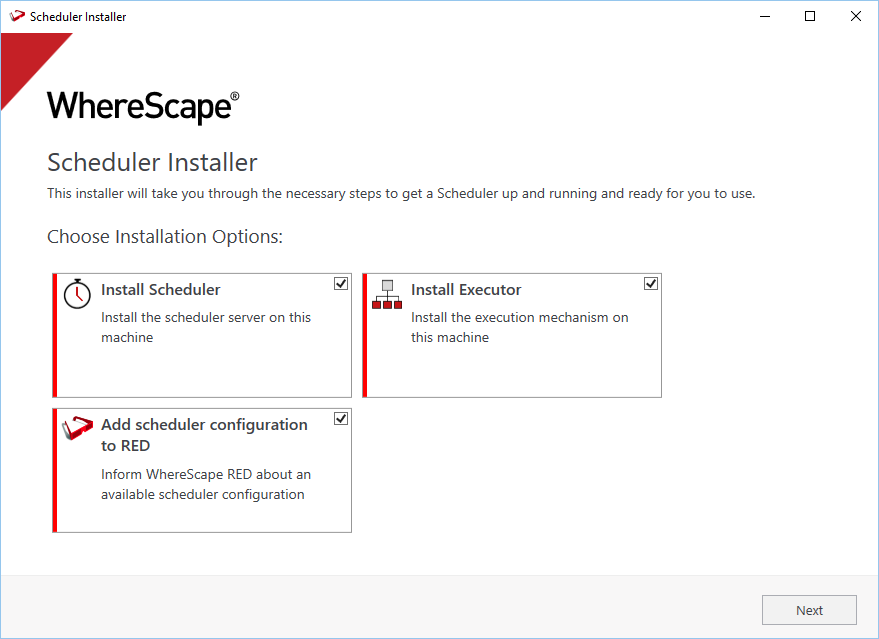Close the Scheduler Installer window
The image size is (879, 639).
tap(856, 16)
